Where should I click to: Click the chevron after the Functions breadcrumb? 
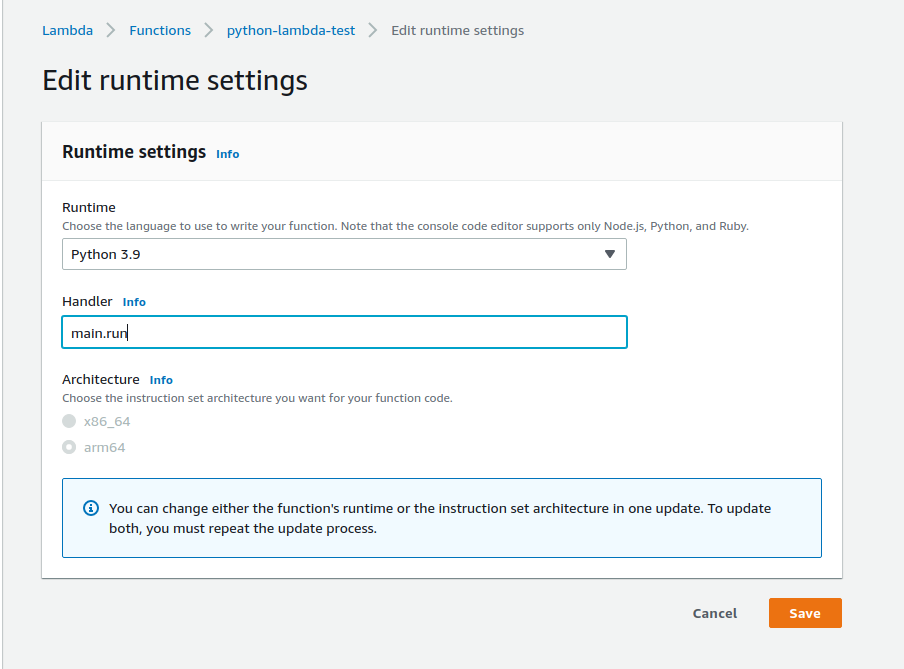pyautogui.click(x=209, y=30)
